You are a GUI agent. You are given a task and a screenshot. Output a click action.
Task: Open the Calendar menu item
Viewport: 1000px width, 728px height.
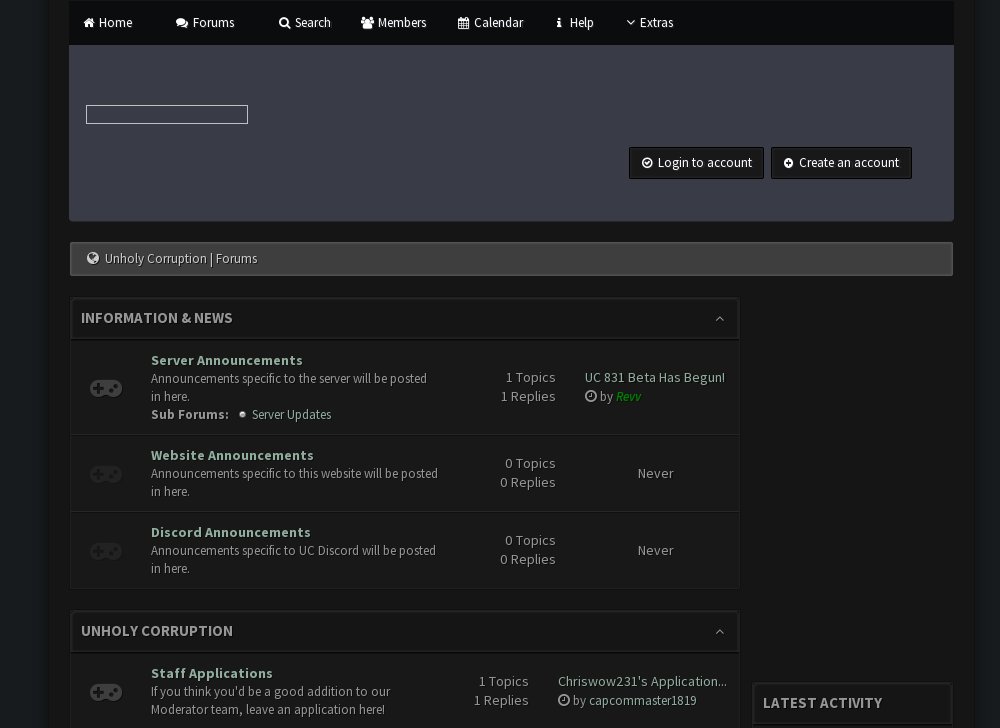pyautogui.click(x=490, y=23)
